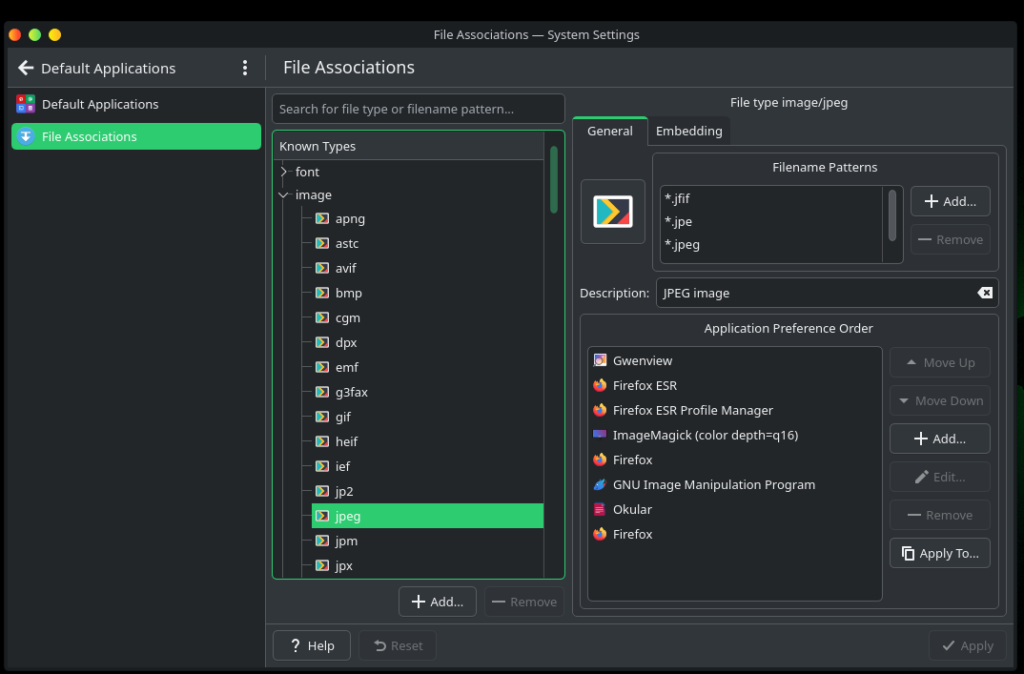Collapse the image category in the tree
Screen dimensions: 1024x674
284,195
